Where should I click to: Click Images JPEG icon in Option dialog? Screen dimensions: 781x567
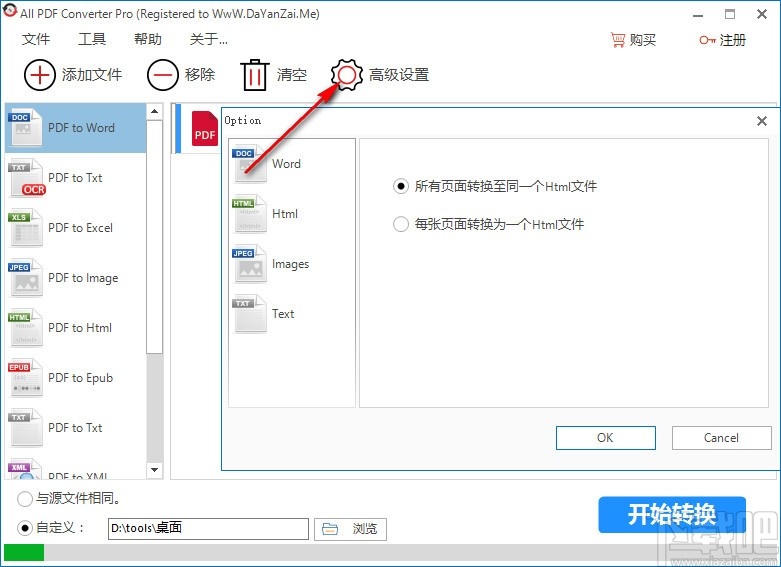250,264
